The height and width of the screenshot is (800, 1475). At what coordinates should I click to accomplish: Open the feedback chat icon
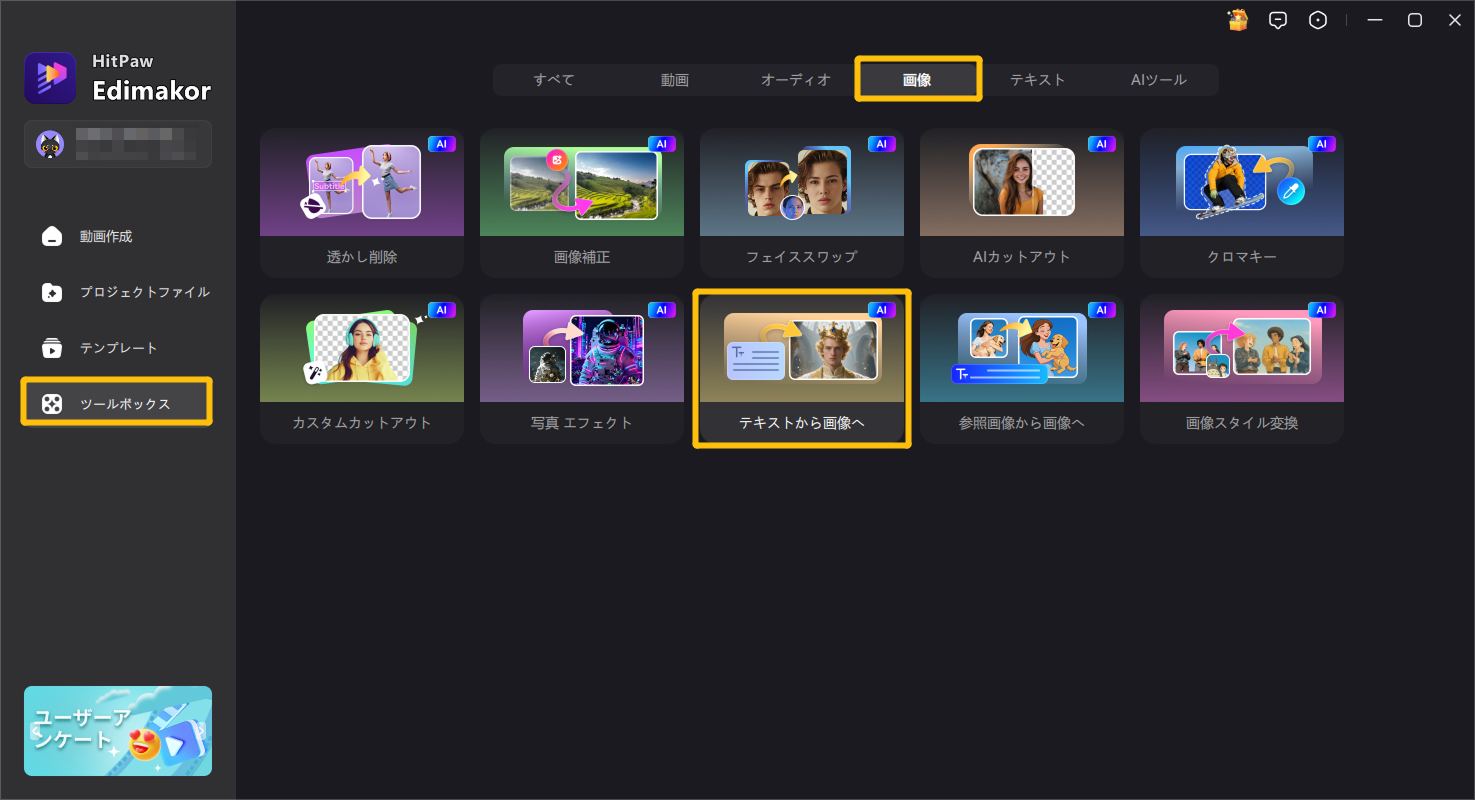(x=1277, y=20)
